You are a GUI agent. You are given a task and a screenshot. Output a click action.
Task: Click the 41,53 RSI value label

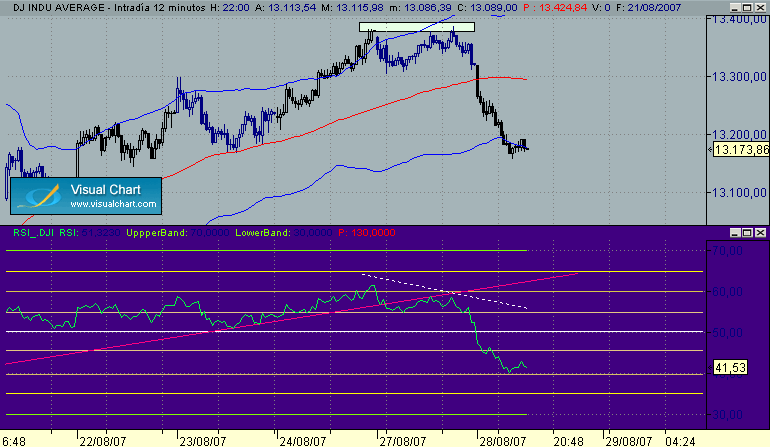(x=730, y=367)
